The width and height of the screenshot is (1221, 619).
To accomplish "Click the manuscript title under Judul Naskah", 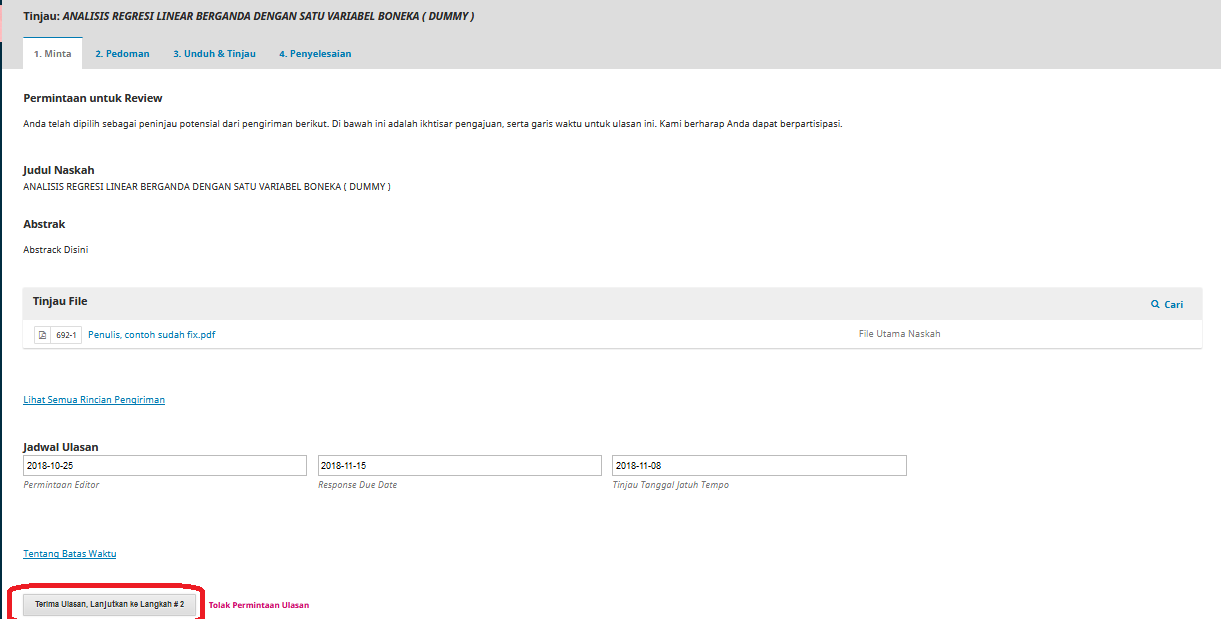I will pos(207,187).
